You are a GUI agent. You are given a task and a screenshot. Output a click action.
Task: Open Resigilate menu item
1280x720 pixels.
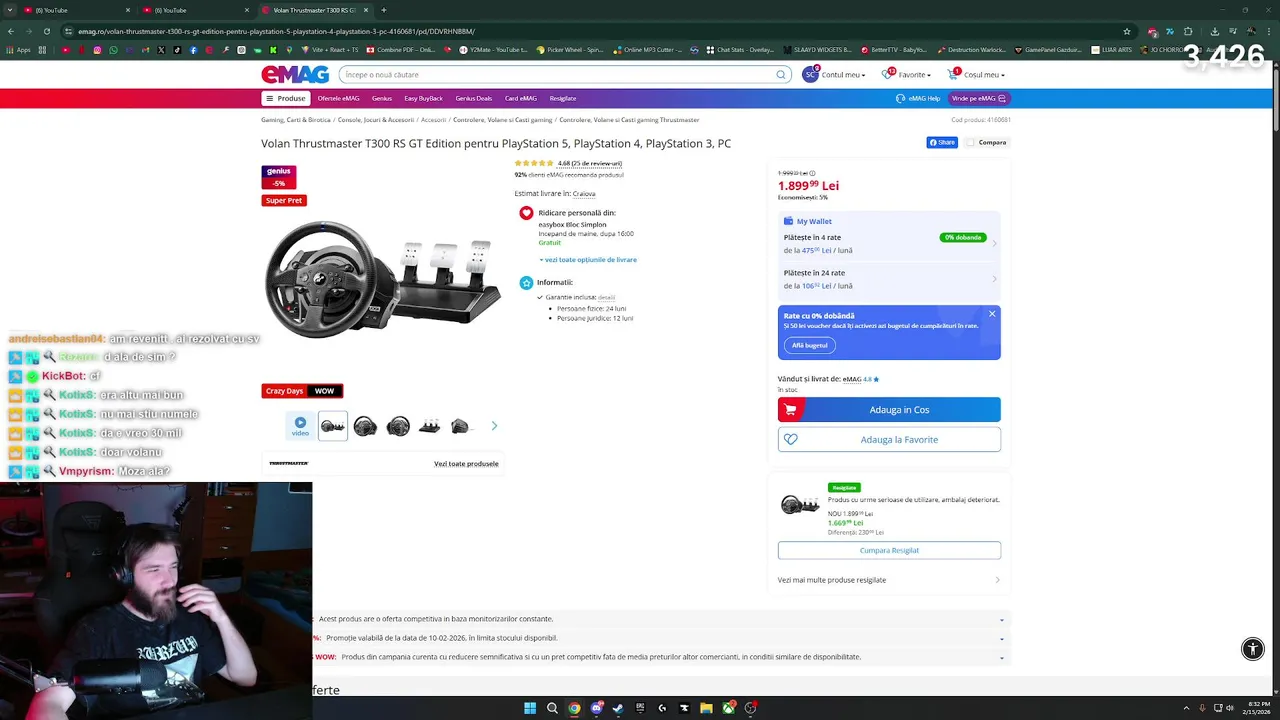point(562,98)
